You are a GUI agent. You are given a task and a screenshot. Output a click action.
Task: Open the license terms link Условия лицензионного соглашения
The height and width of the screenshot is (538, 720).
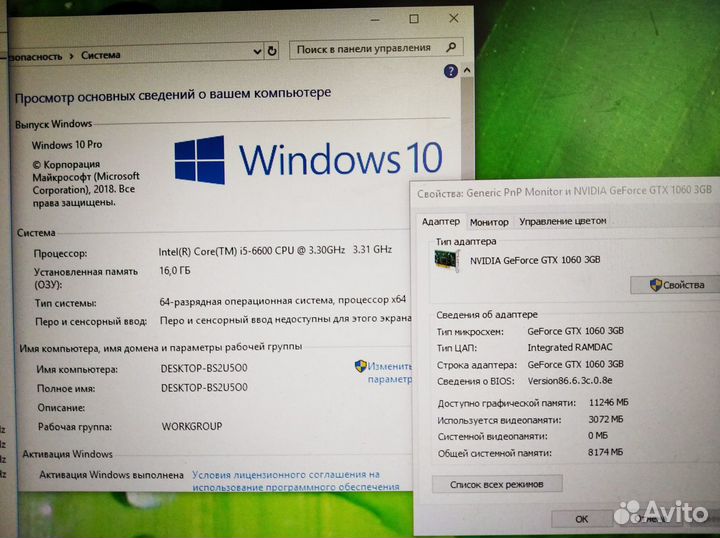click(x=295, y=481)
